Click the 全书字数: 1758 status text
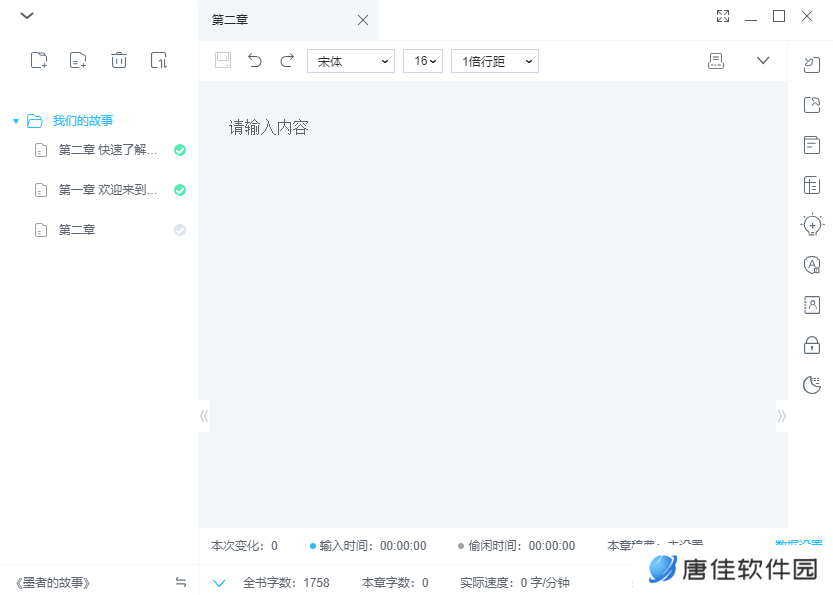The image size is (833, 595). tap(286, 583)
